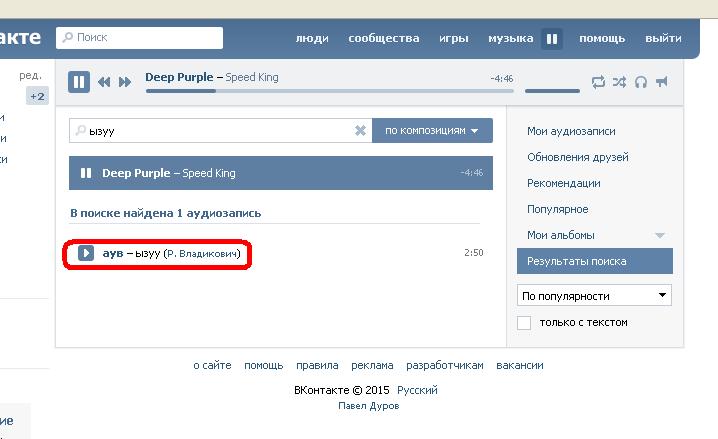Play the found track by аув
The image size is (718, 439).
tap(86, 254)
